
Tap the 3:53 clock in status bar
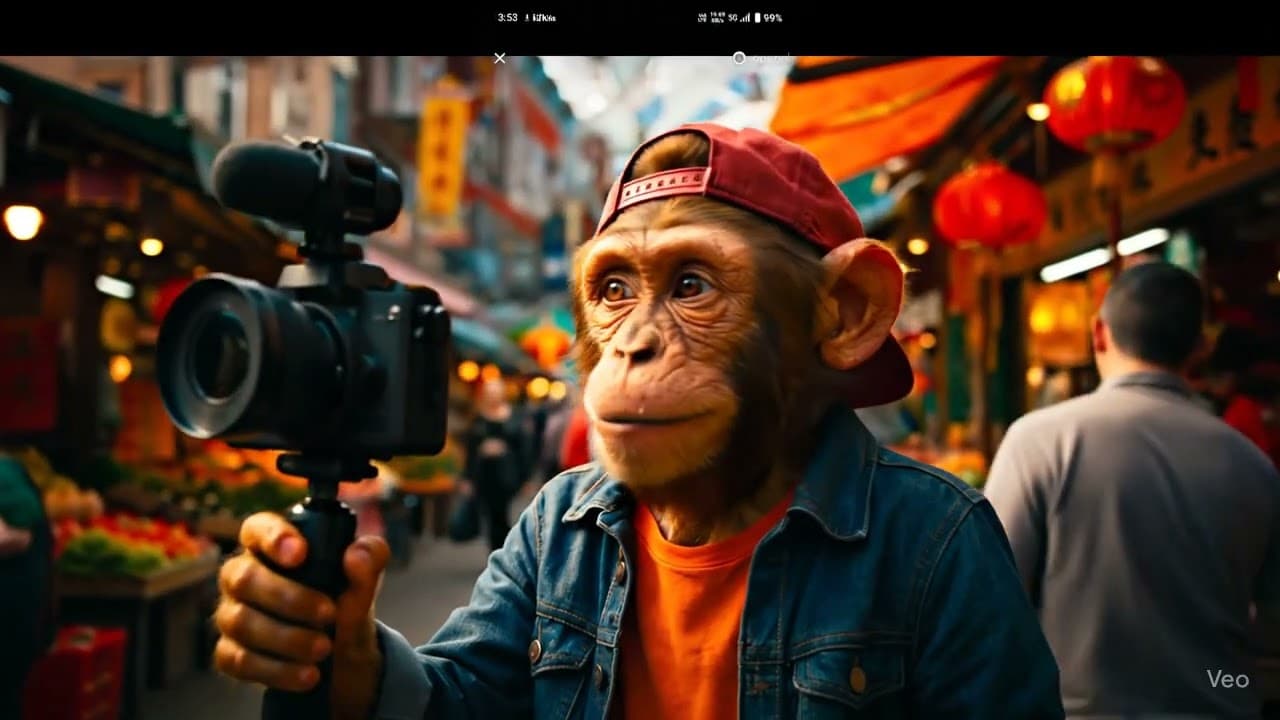[x=508, y=18]
